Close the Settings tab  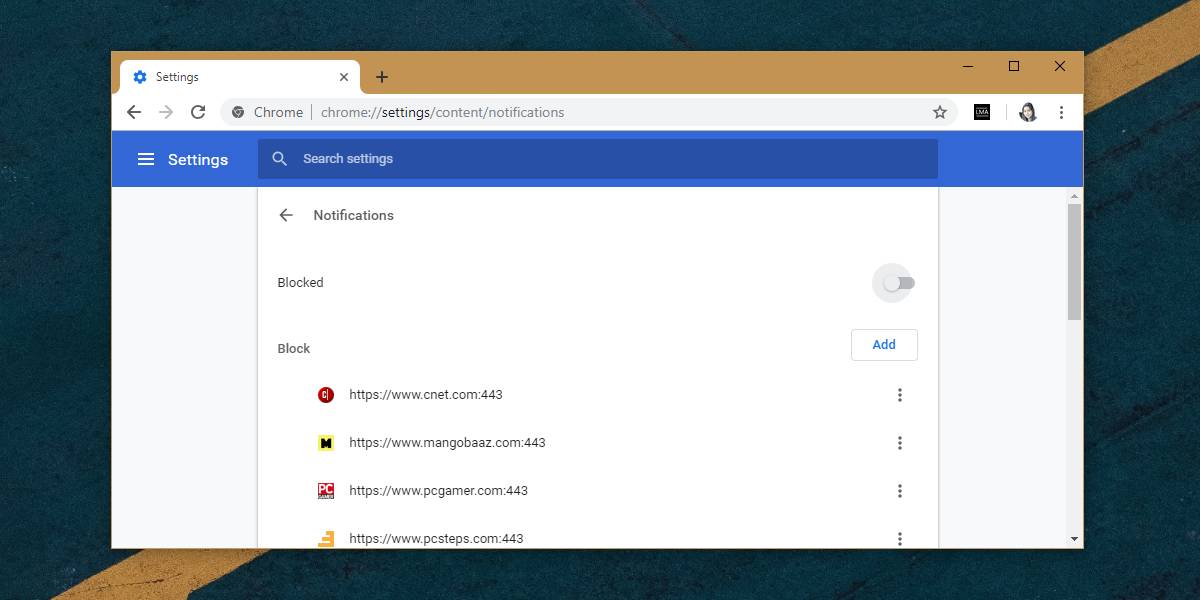pos(344,77)
